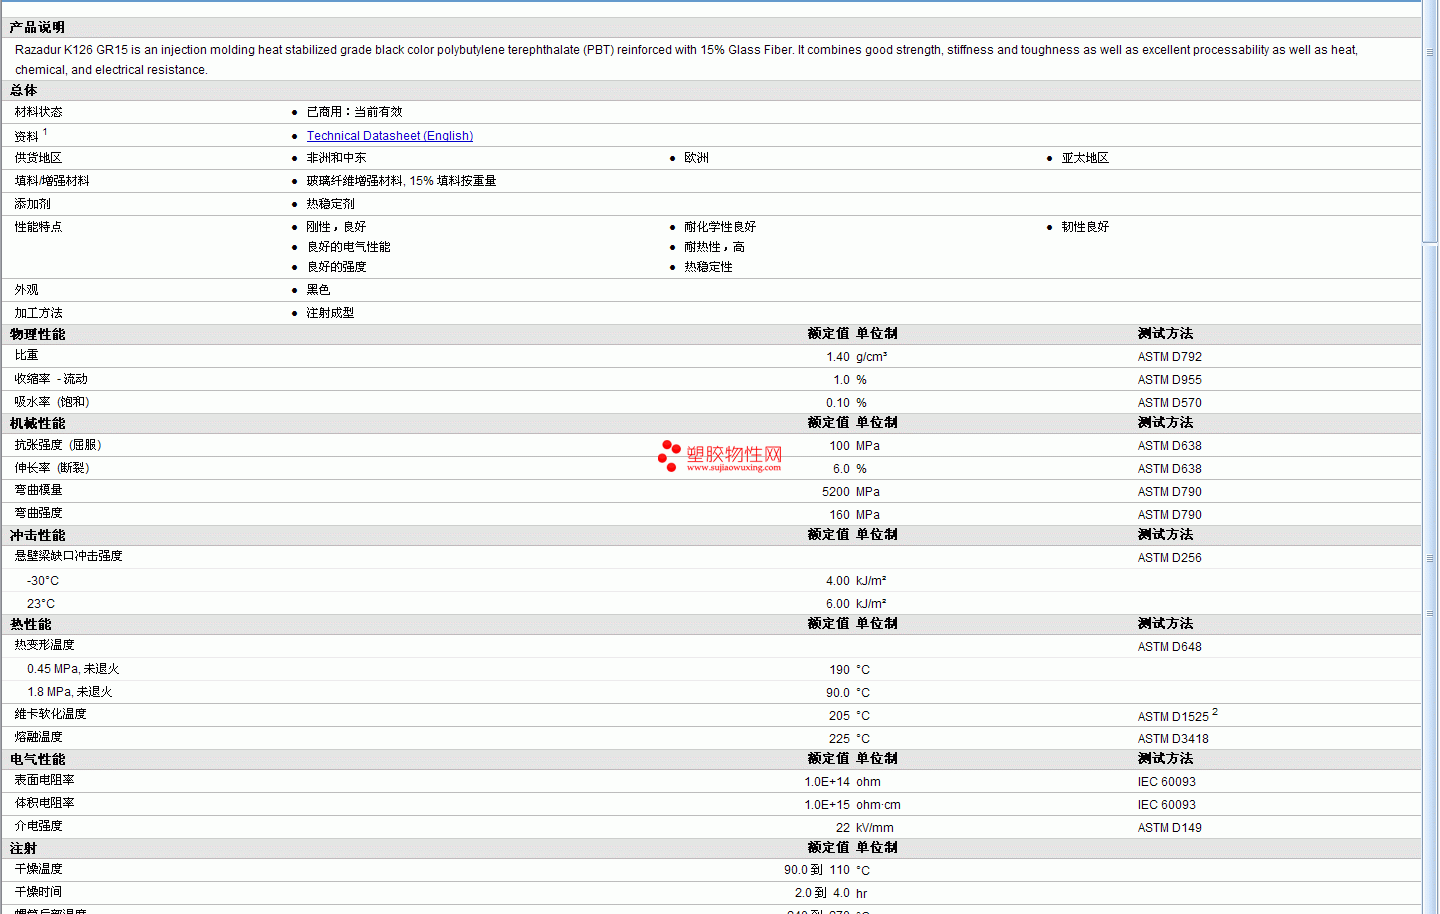Viewport: 1440px width, 914px height.
Task: Click the ASTM D570 test method
Action: pyautogui.click(x=1170, y=403)
